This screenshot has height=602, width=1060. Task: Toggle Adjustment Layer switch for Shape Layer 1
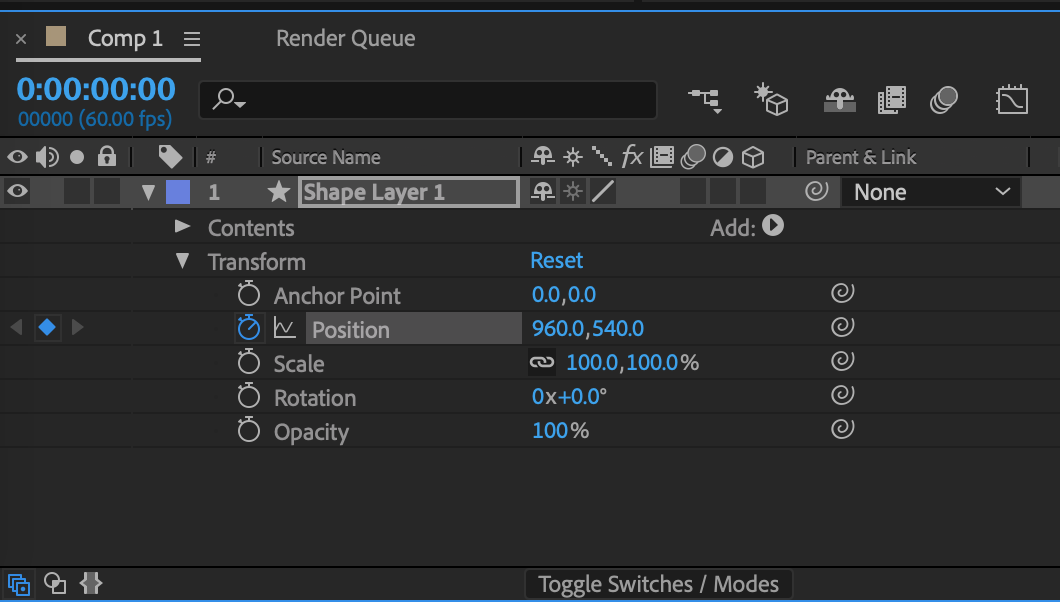(x=723, y=192)
